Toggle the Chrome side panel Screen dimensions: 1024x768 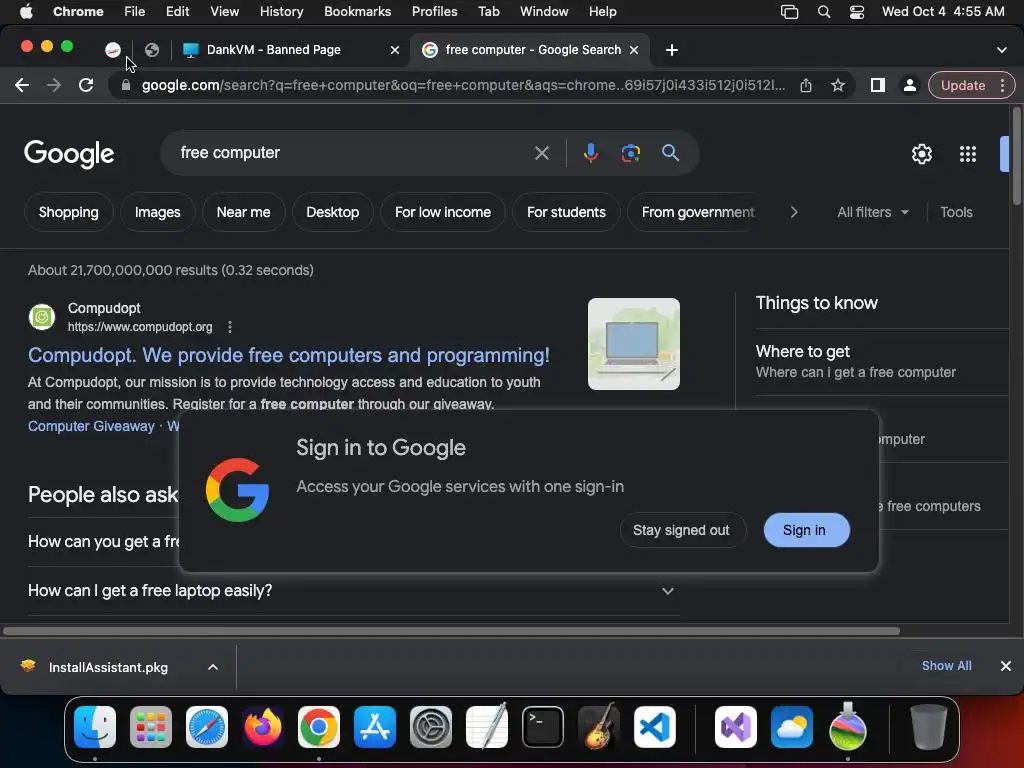click(x=878, y=86)
